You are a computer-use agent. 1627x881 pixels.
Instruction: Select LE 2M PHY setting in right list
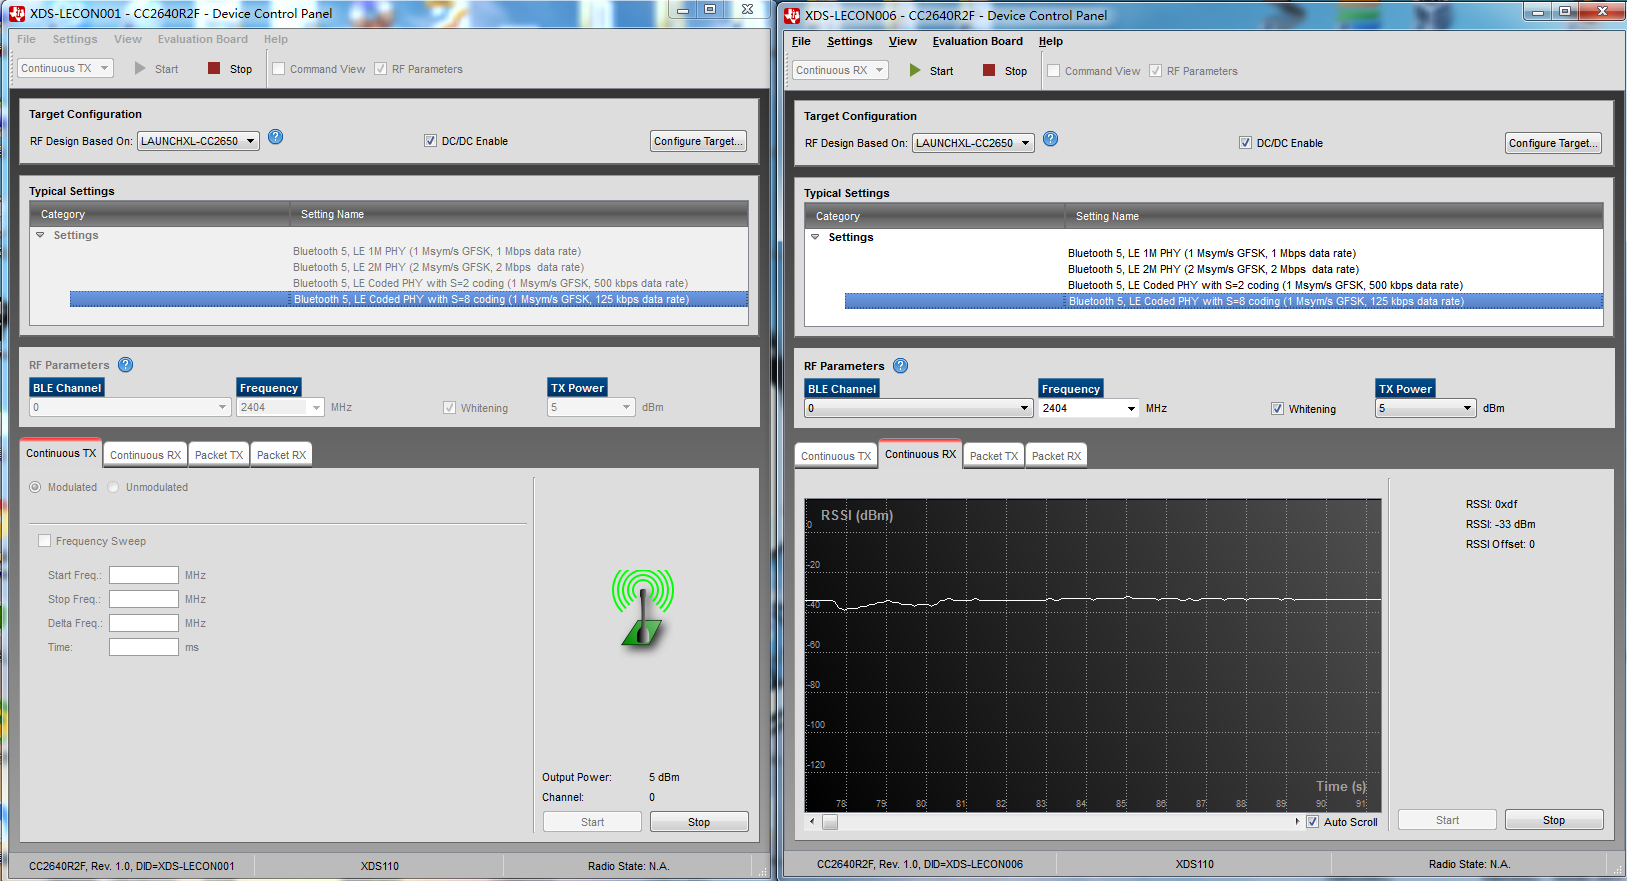pyautogui.click(x=1212, y=269)
